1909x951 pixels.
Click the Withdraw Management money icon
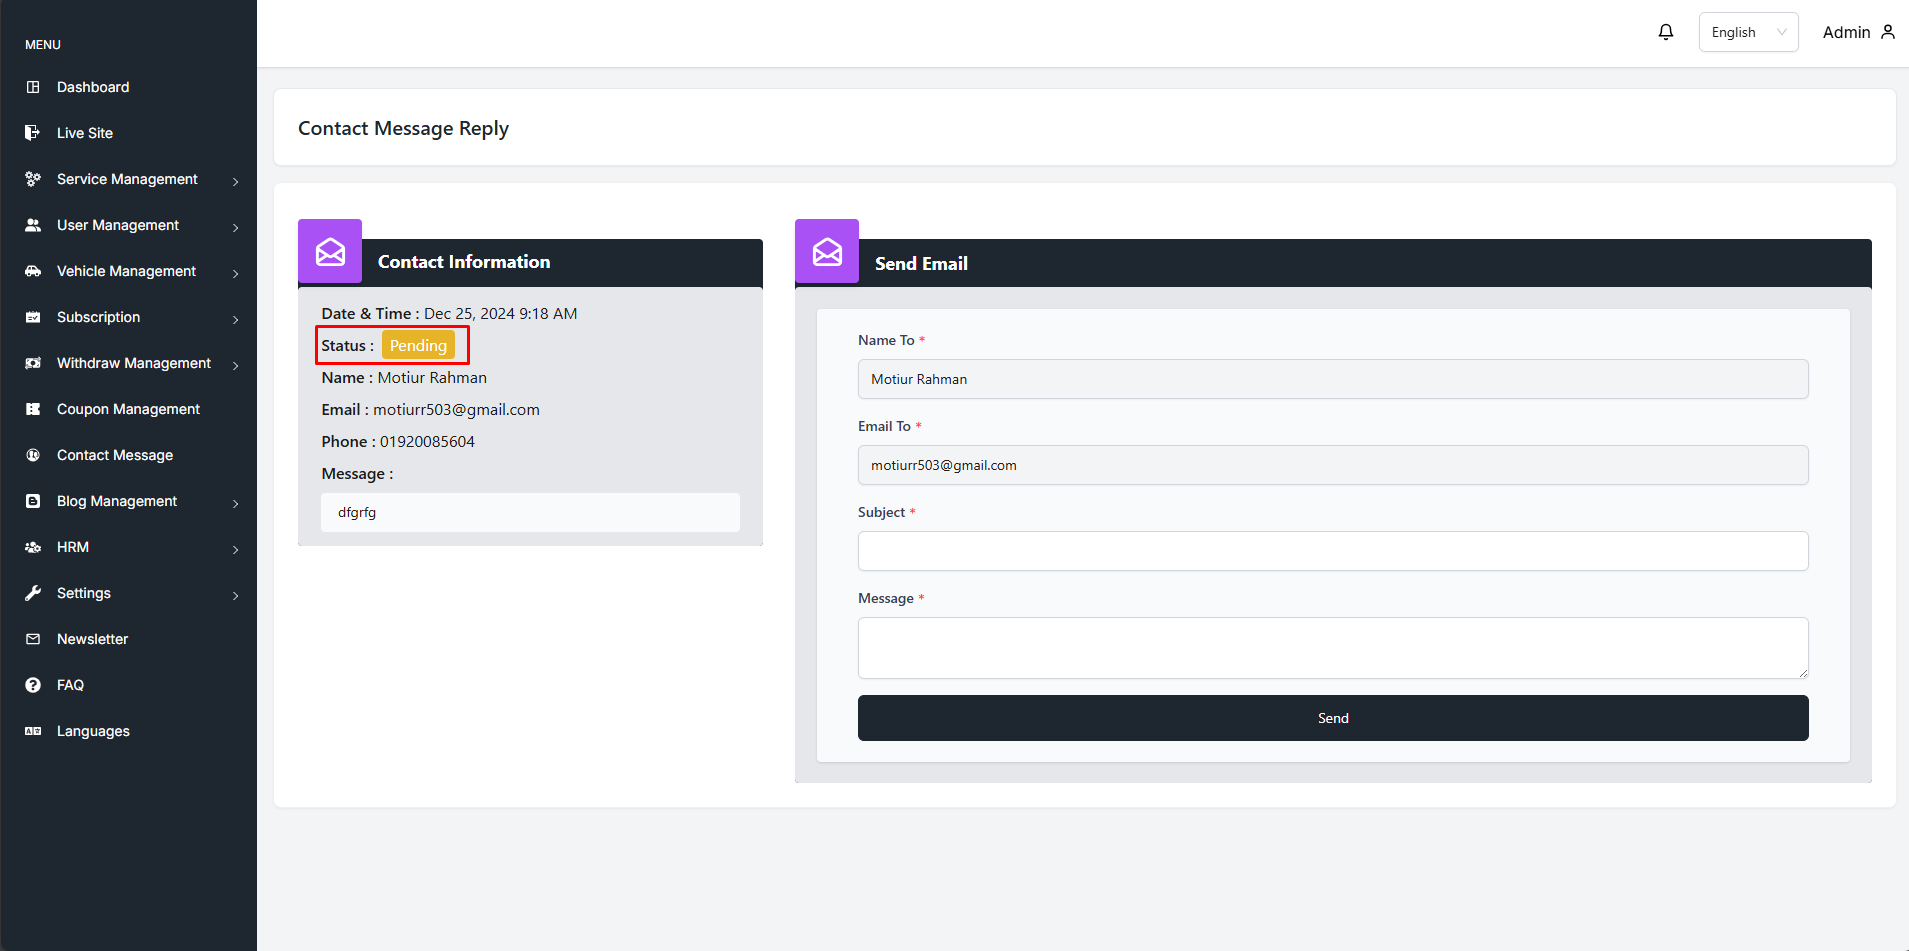click(33, 363)
